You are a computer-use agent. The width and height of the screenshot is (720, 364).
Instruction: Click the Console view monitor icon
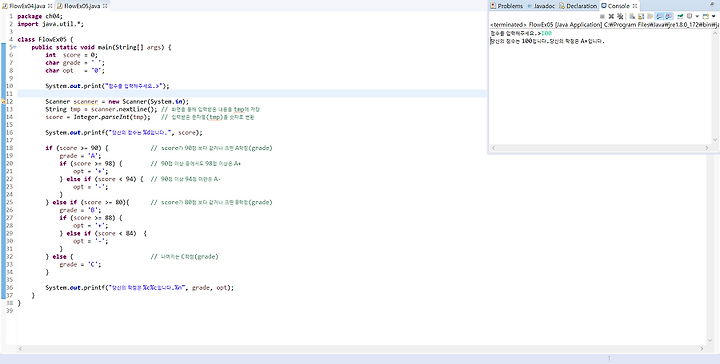(603, 6)
